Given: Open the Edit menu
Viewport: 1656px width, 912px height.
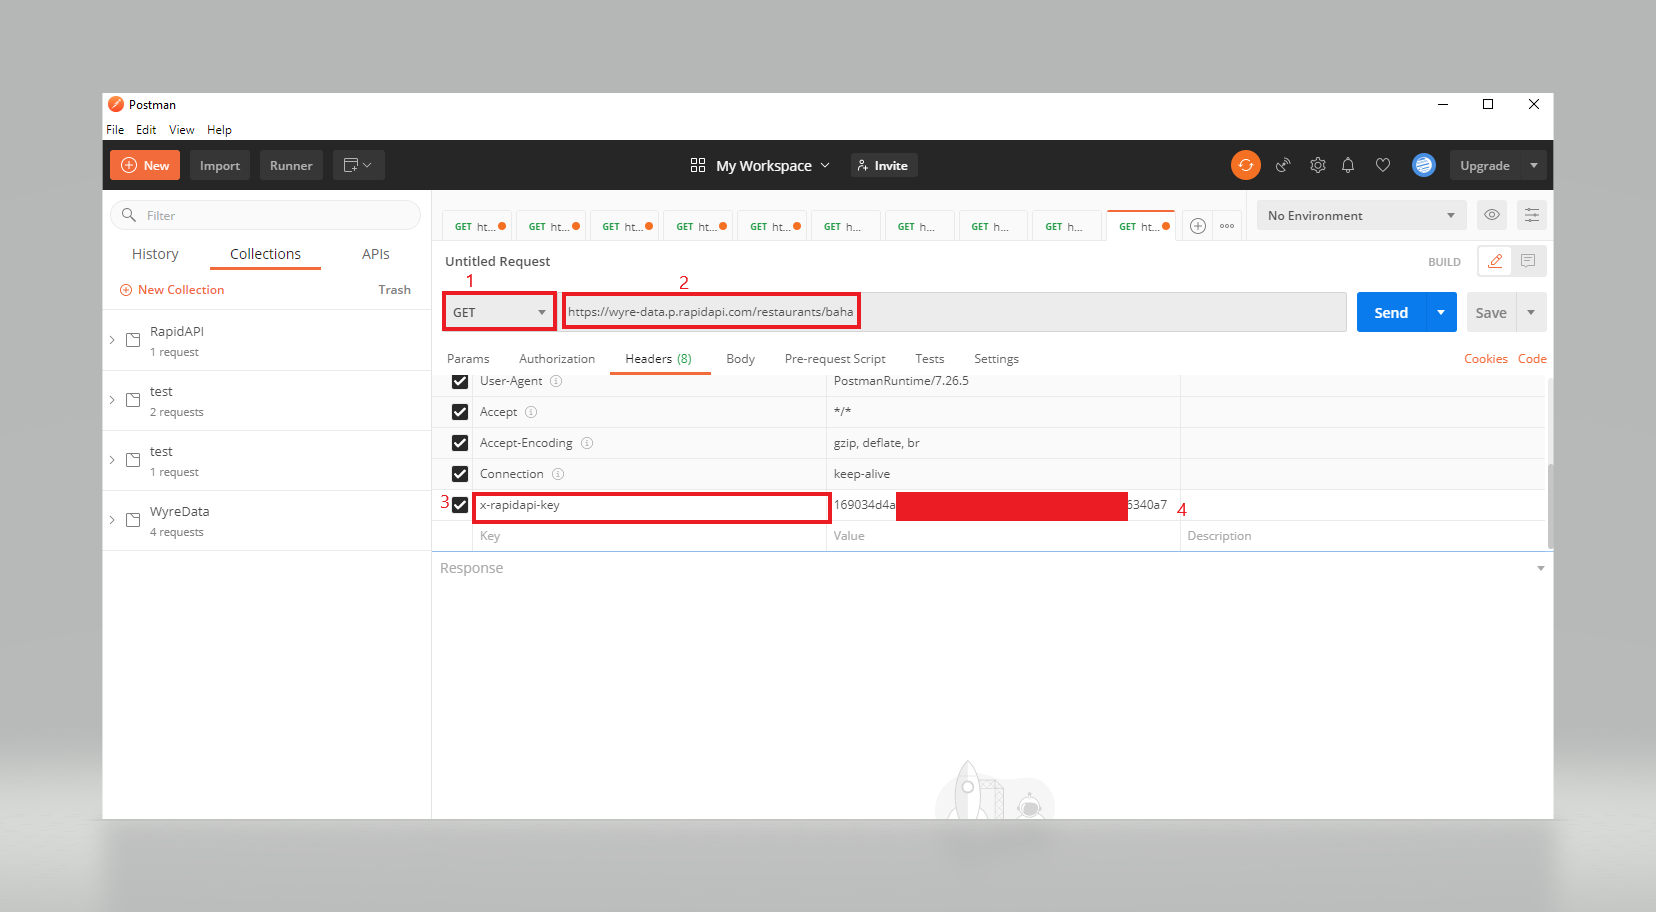Looking at the screenshot, I should (x=146, y=130).
